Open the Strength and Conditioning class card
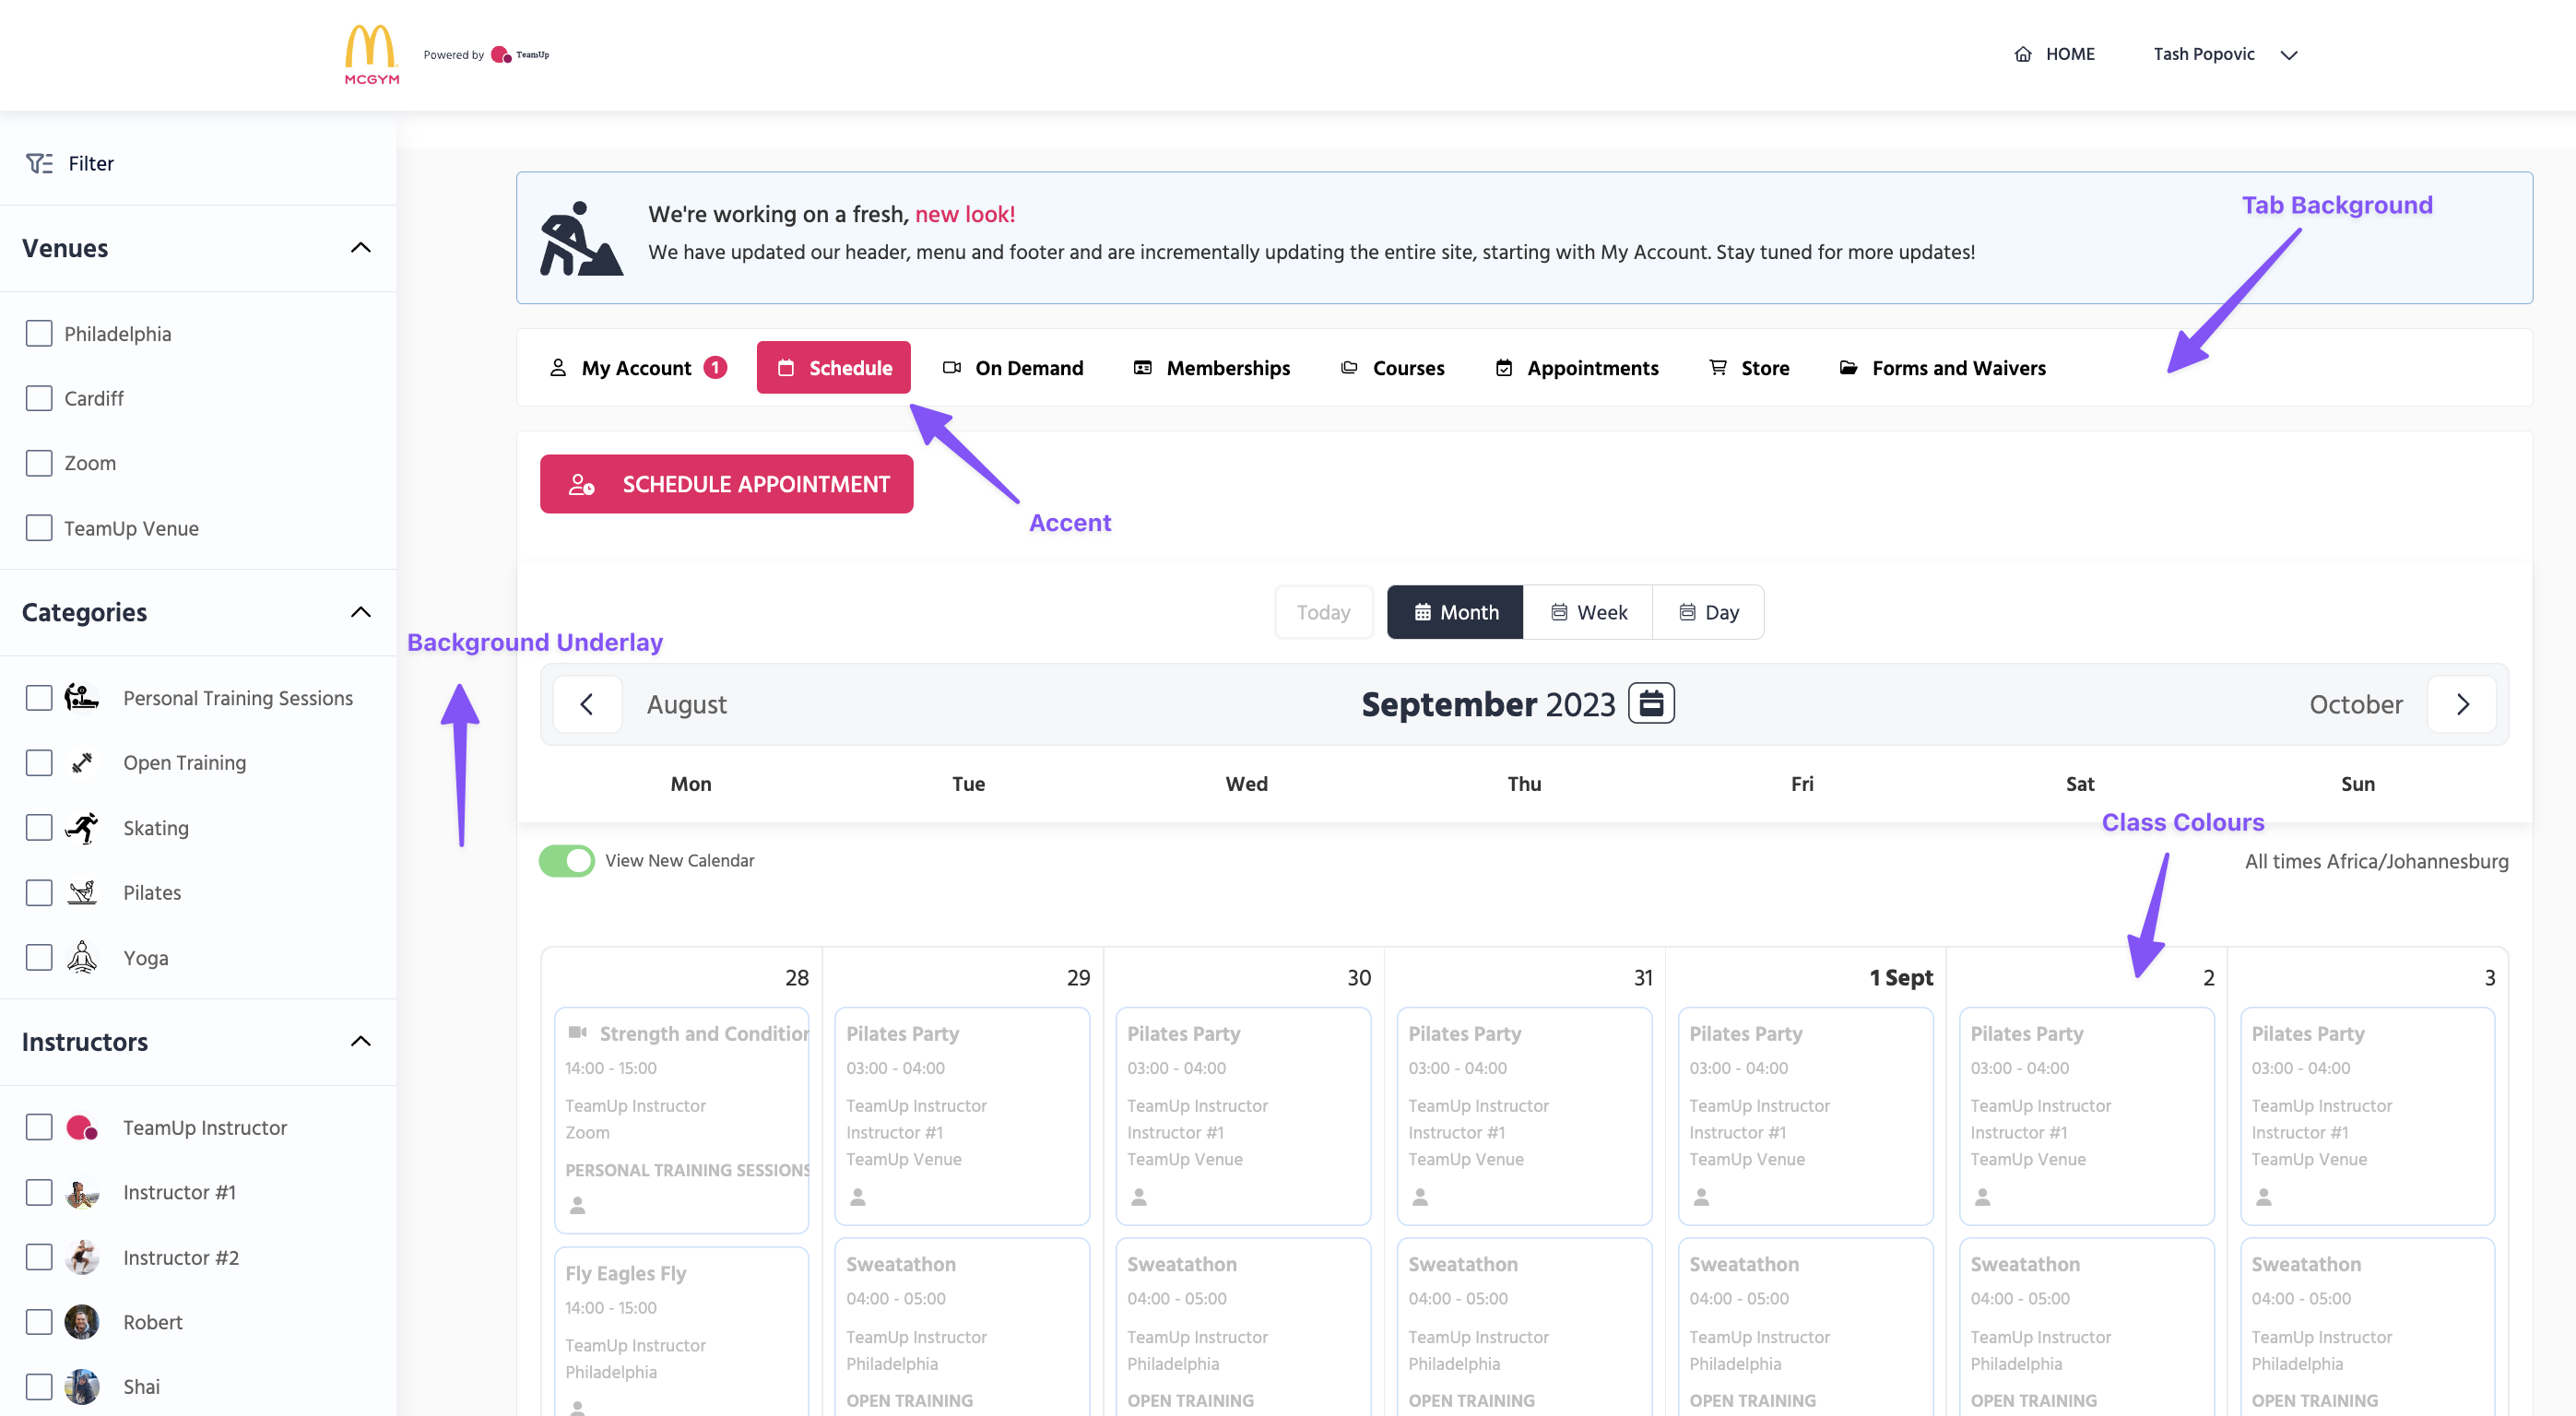Screen dimensions: 2576x1416 tap(682, 1120)
